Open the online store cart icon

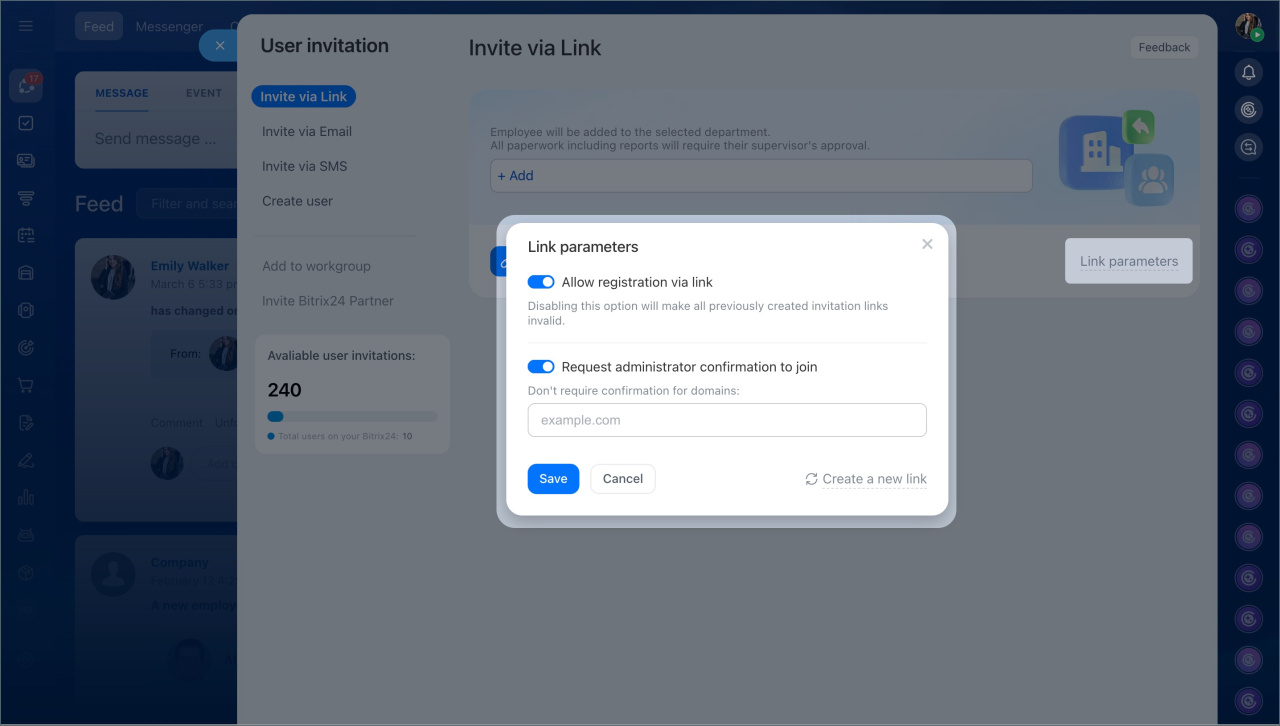(x=26, y=385)
